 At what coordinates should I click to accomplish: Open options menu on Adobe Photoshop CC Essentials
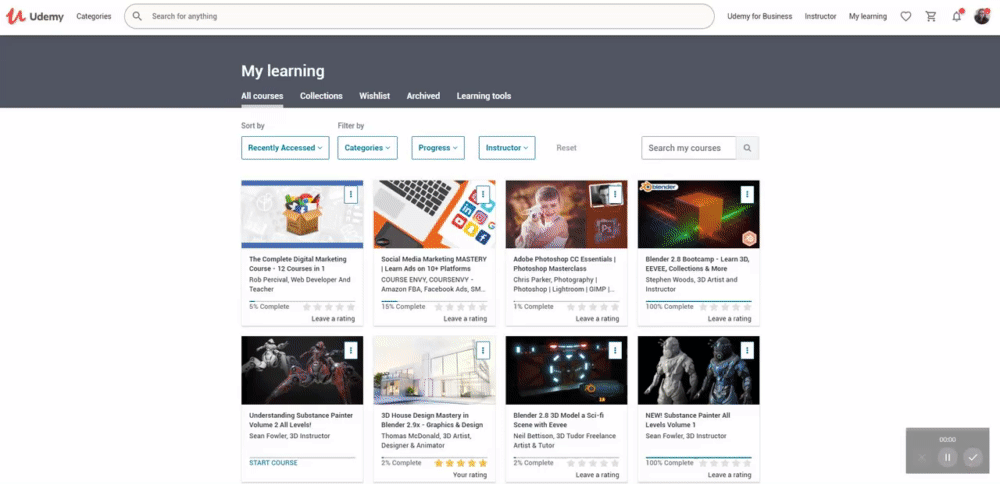point(615,194)
